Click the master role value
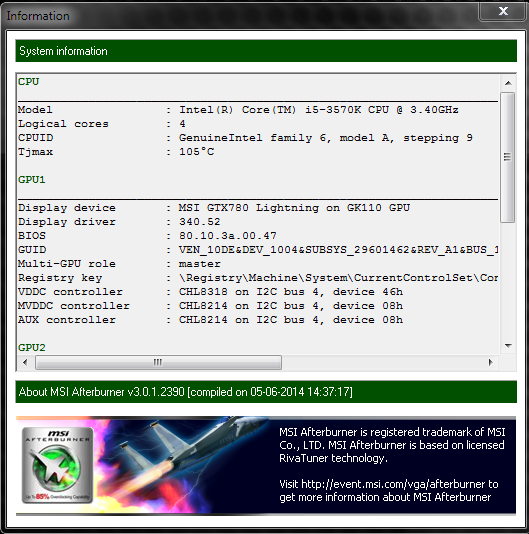Screen dimensions: 529x534 (x=200, y=264)
